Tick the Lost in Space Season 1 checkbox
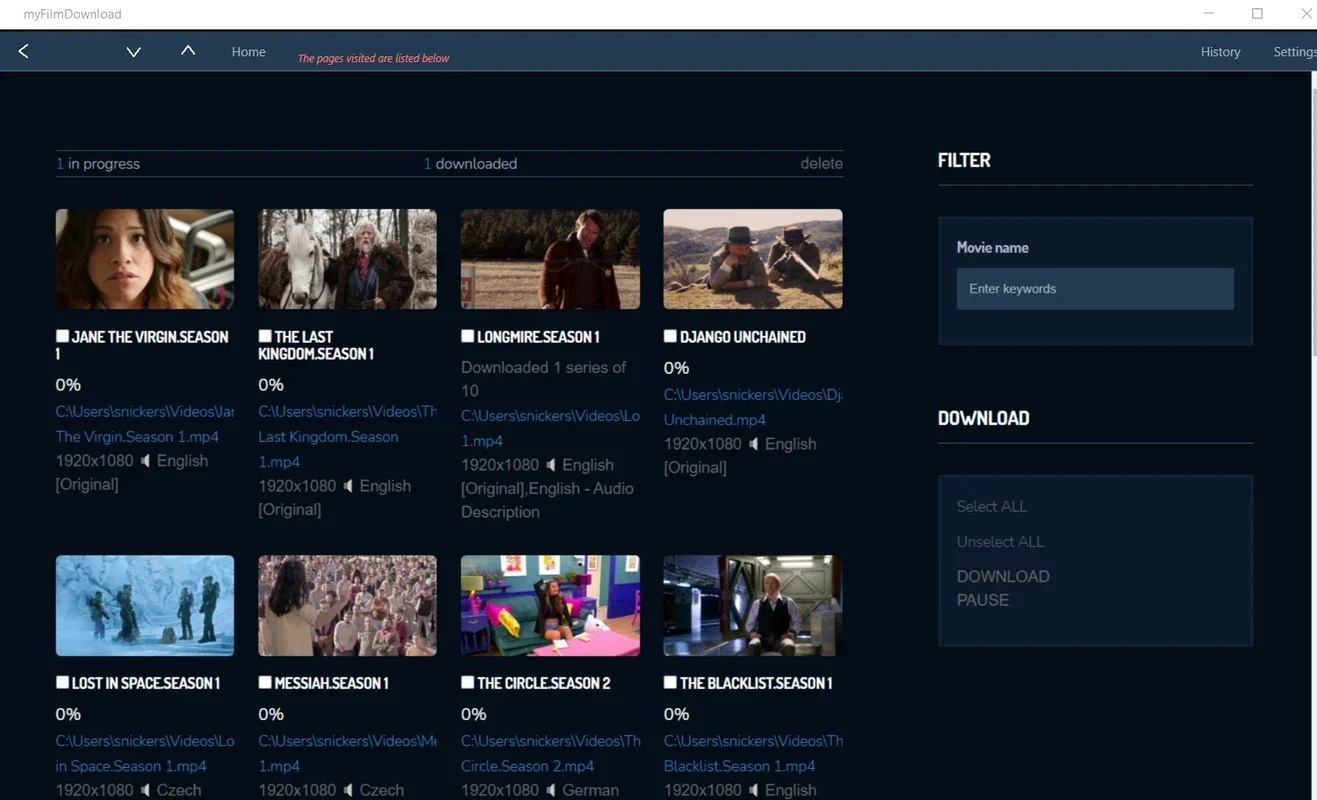Screen dimensions: 1317x800 coord(63,682)
